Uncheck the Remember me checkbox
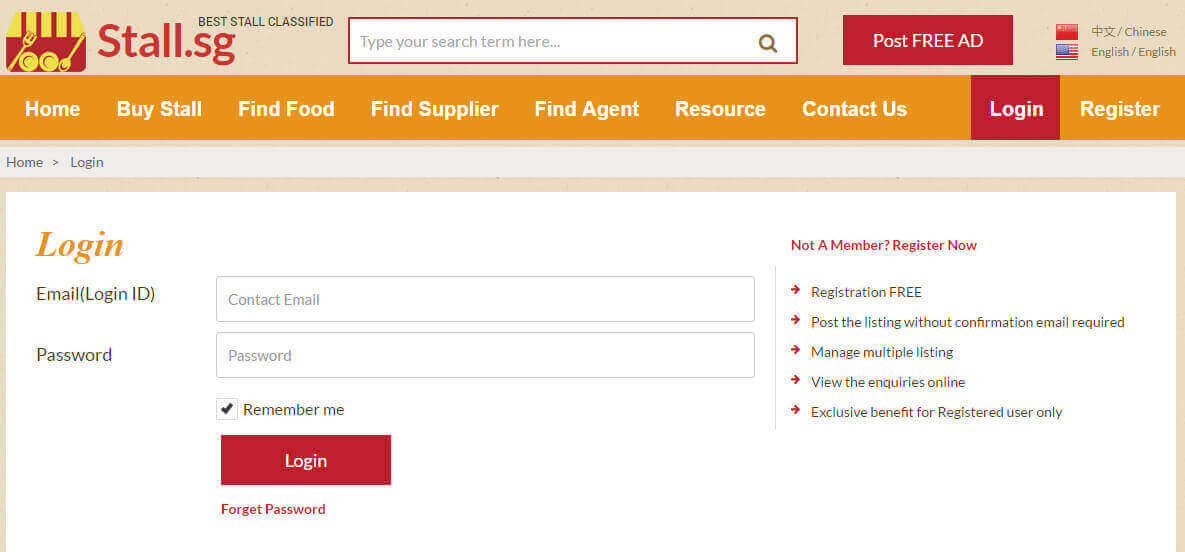The width and height of the screenshot is (1185, 552). pos(227,409)
